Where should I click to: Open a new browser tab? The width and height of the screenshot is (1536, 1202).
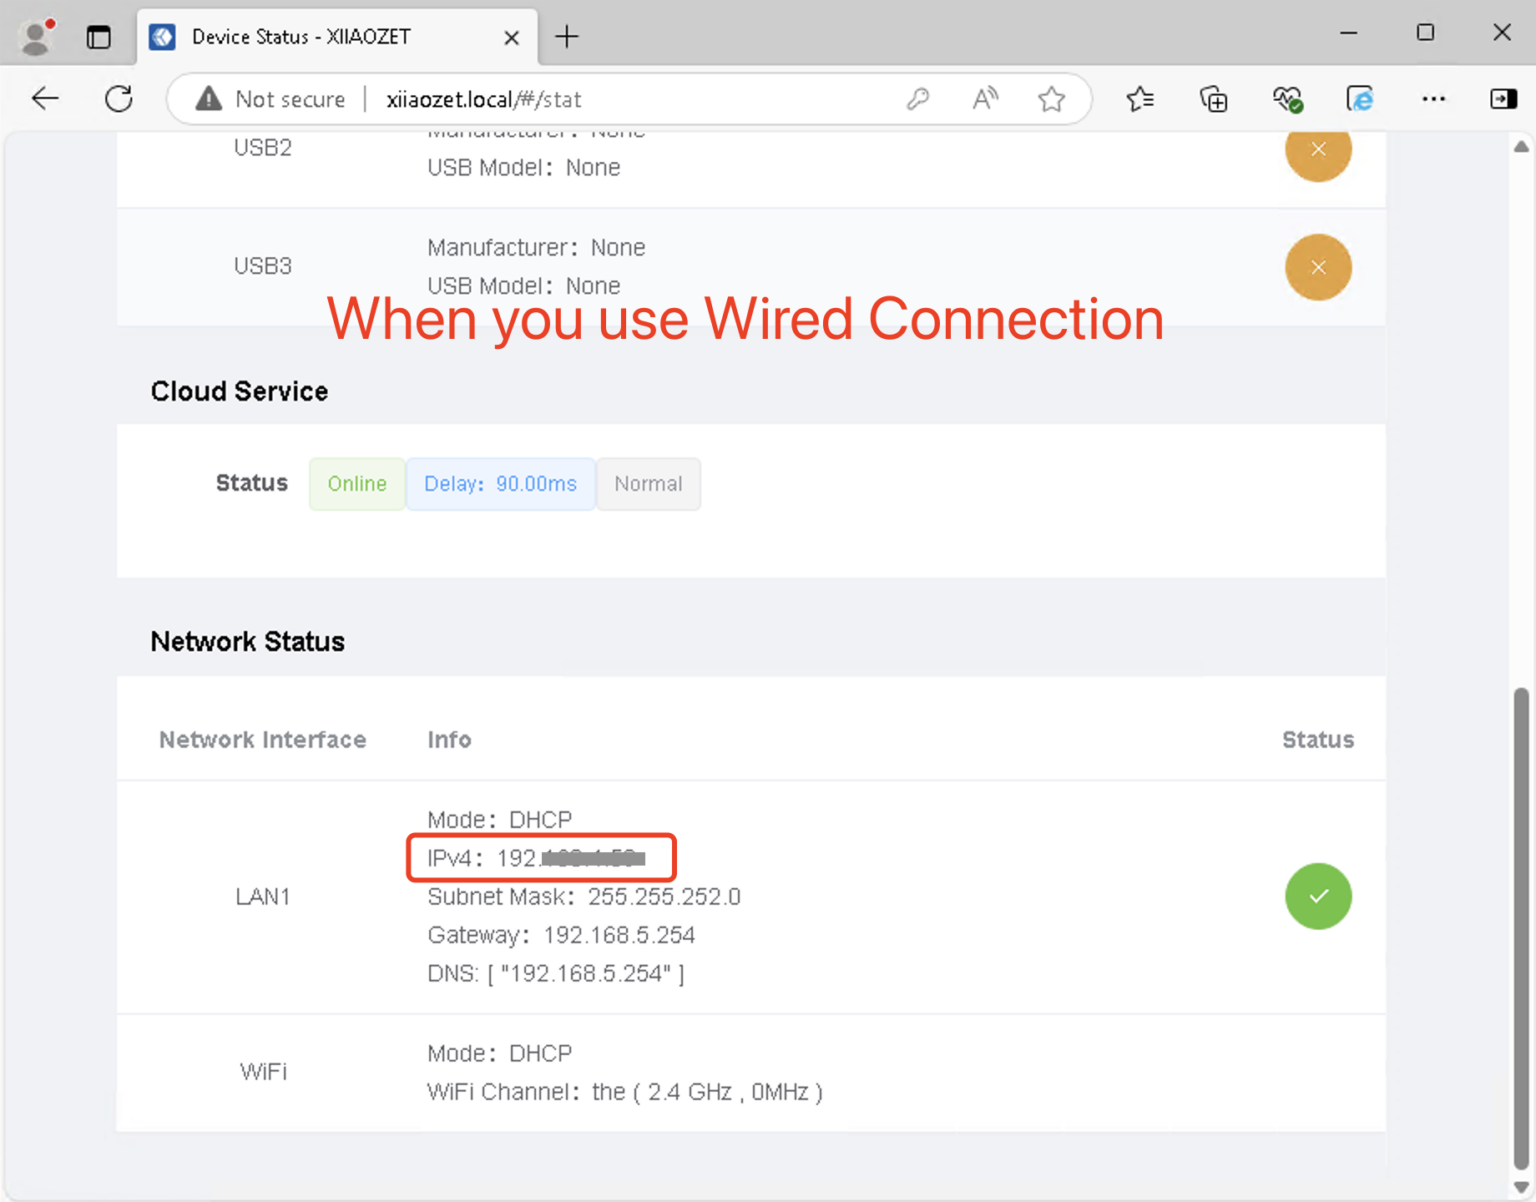pyautogui.click(x=566, y=36)
